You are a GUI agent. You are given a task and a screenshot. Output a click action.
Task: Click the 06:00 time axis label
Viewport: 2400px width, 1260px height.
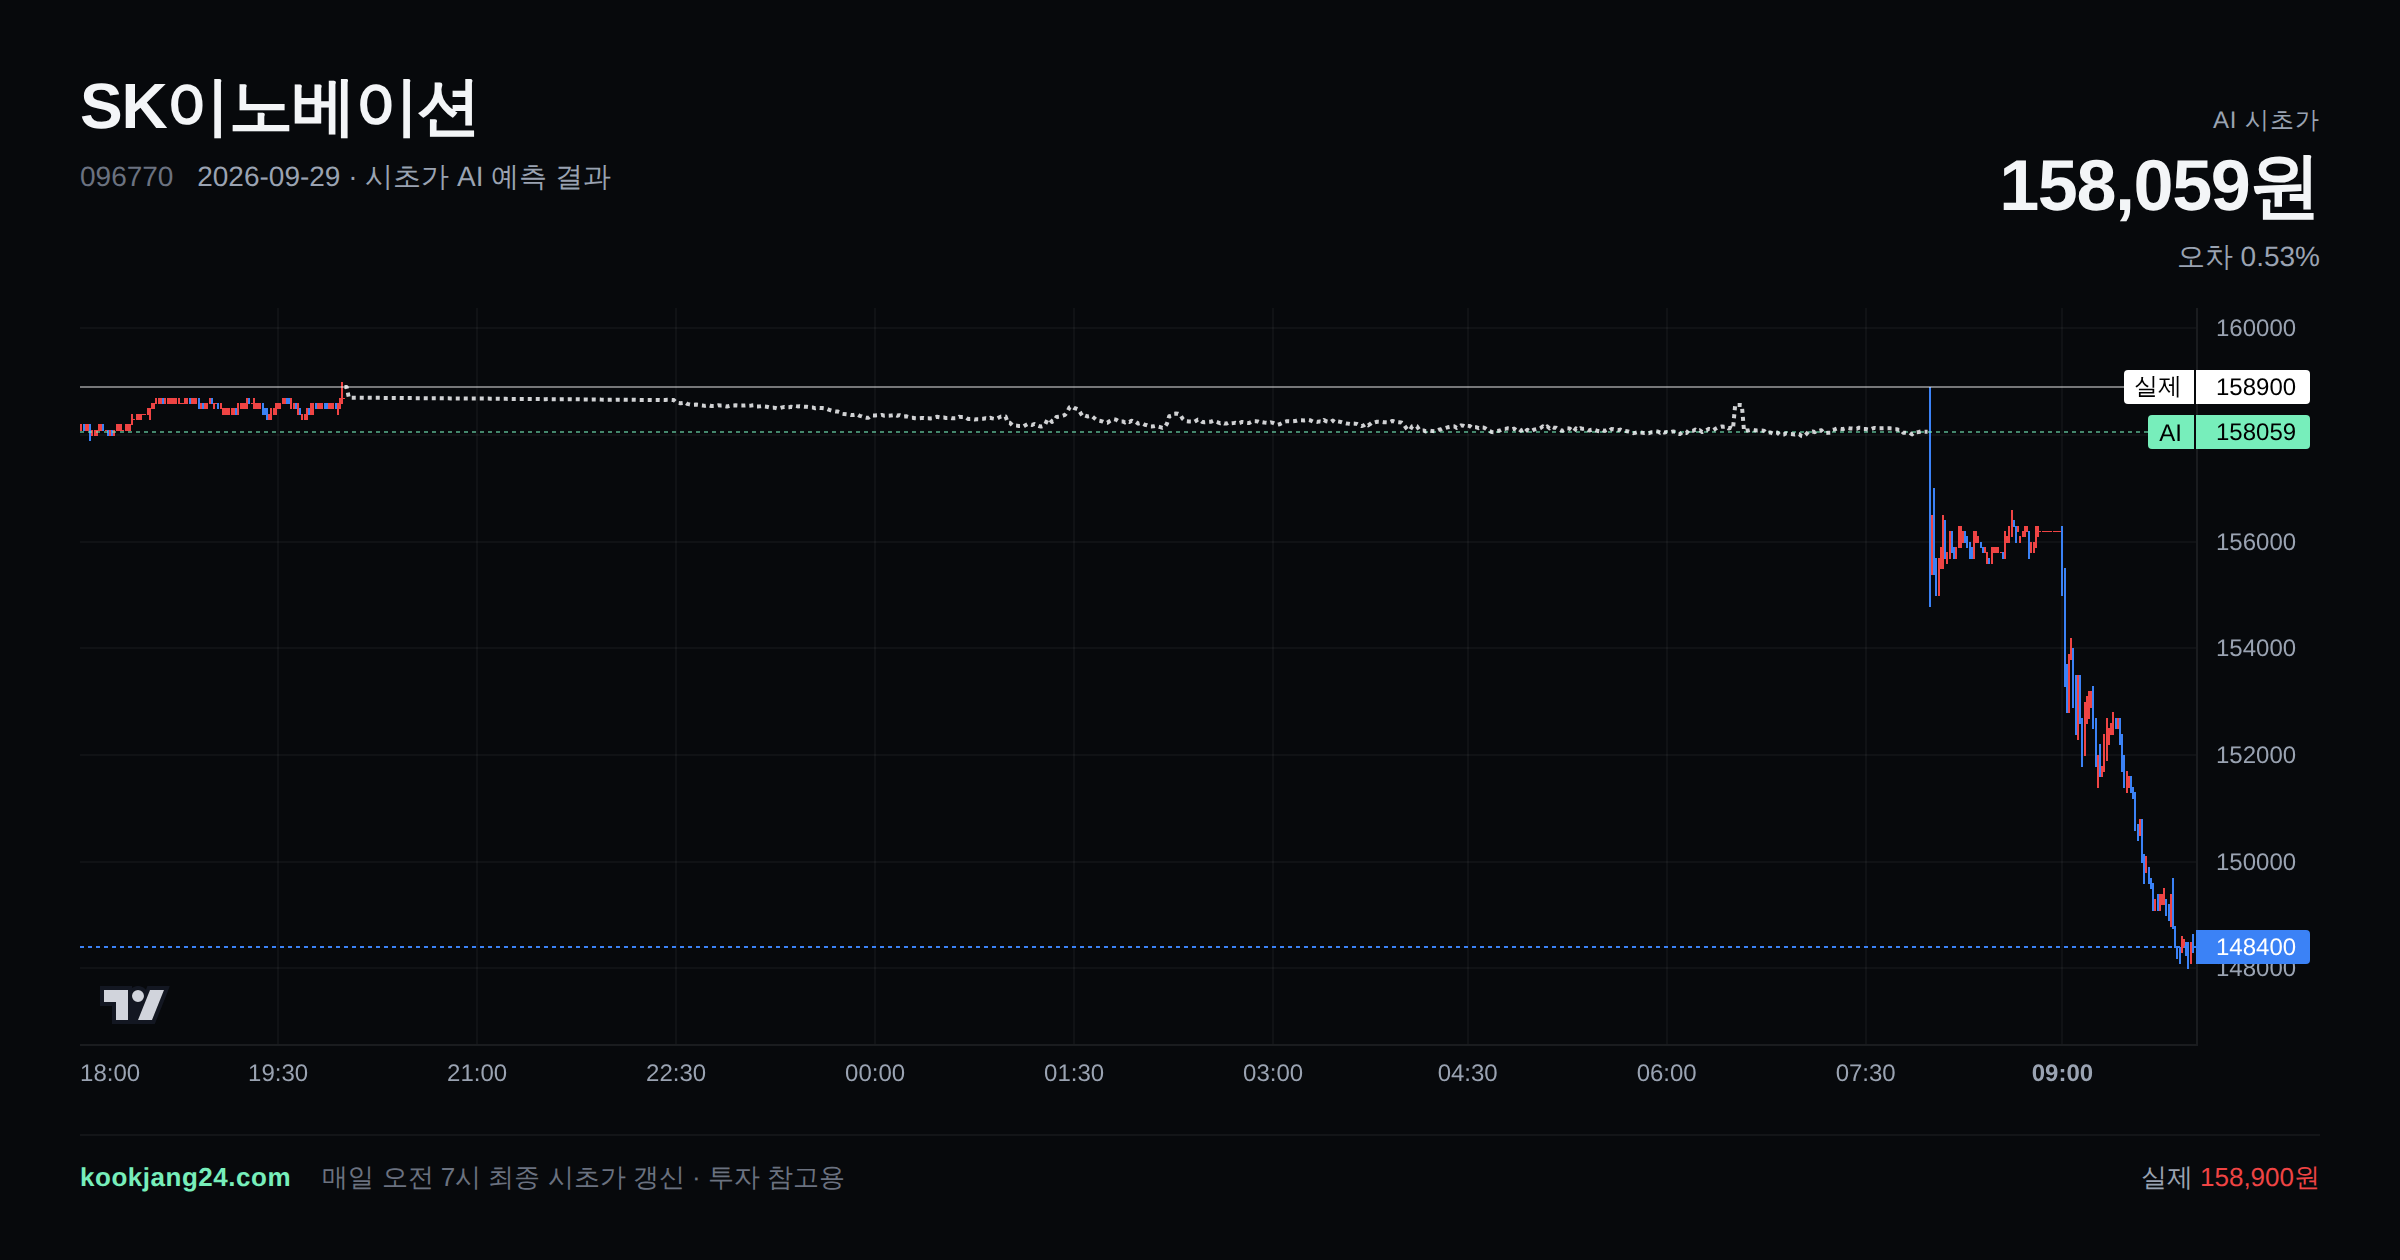click(x=1666, y=1073)
